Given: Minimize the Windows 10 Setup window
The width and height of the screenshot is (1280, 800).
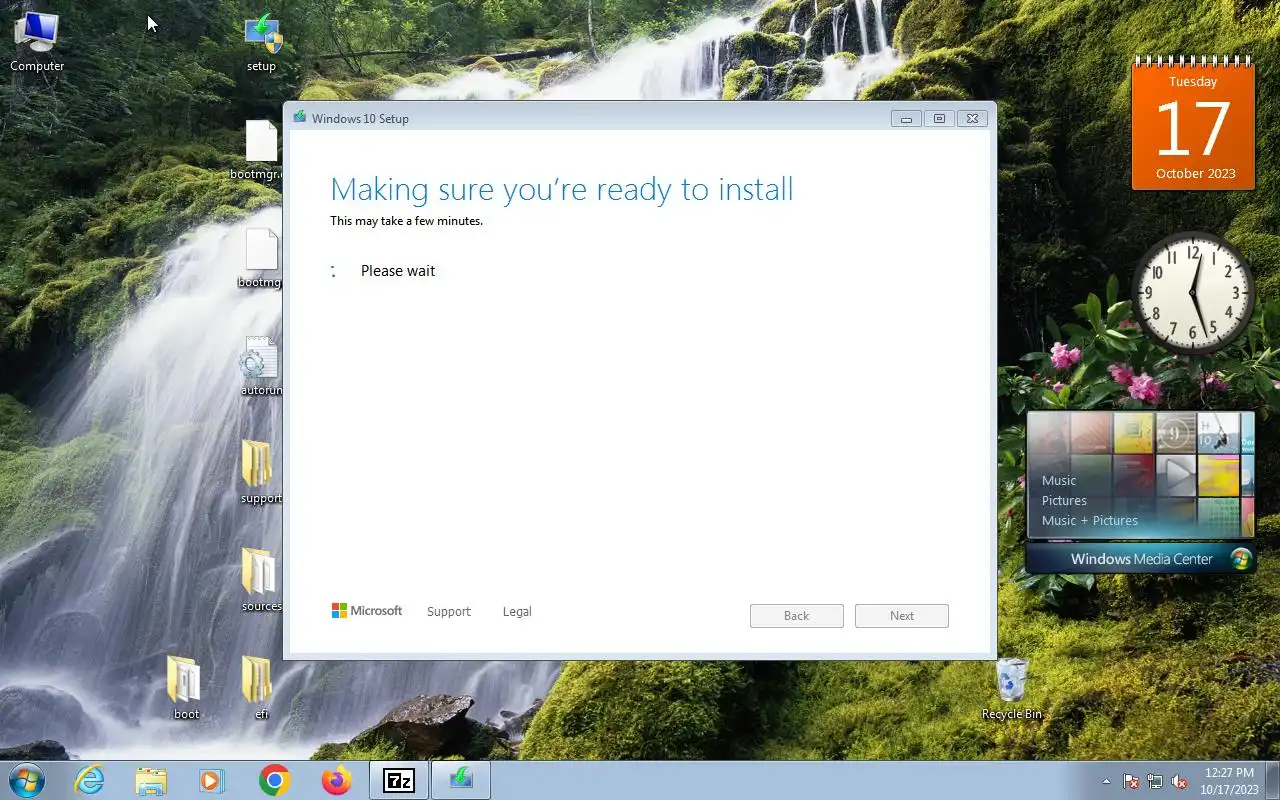Looking at the screenshot, I should (x=907, y=119).
